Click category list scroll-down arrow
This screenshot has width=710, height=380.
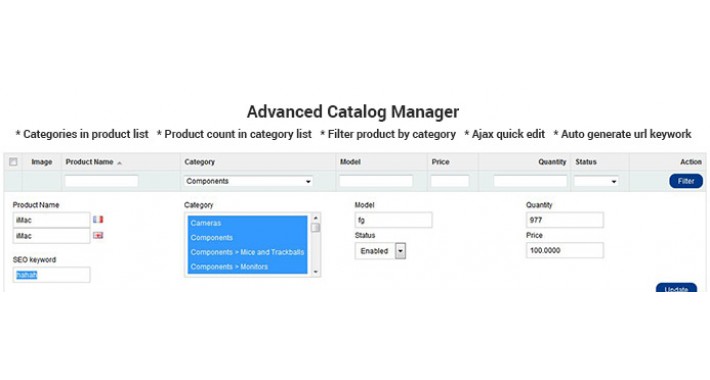click(x=316, y=272)
